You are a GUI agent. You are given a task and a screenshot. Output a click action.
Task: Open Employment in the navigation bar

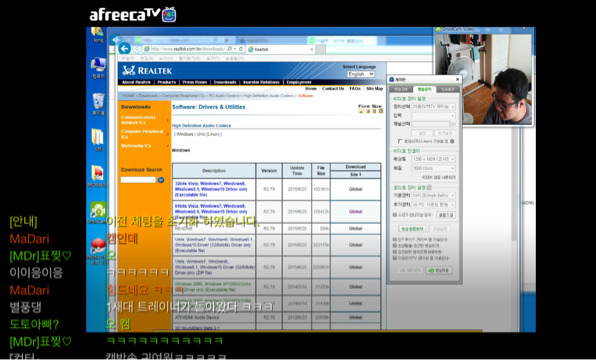pyautogui.click(x=299, y=82)
